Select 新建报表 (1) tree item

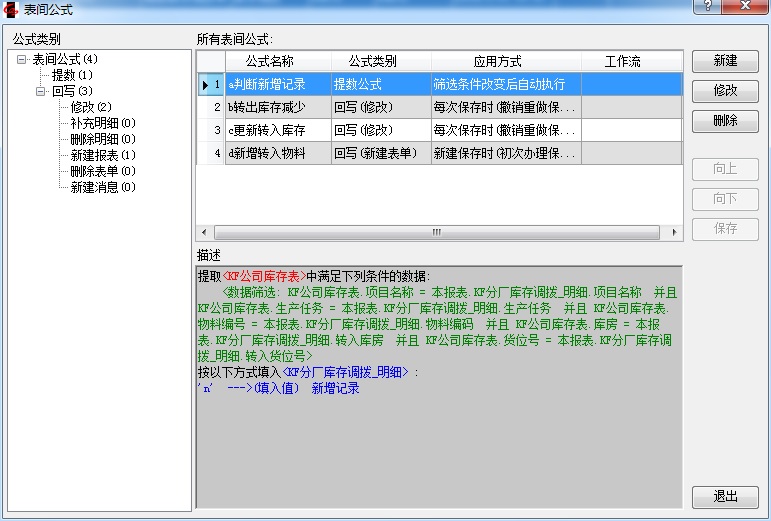click(102, 155)
